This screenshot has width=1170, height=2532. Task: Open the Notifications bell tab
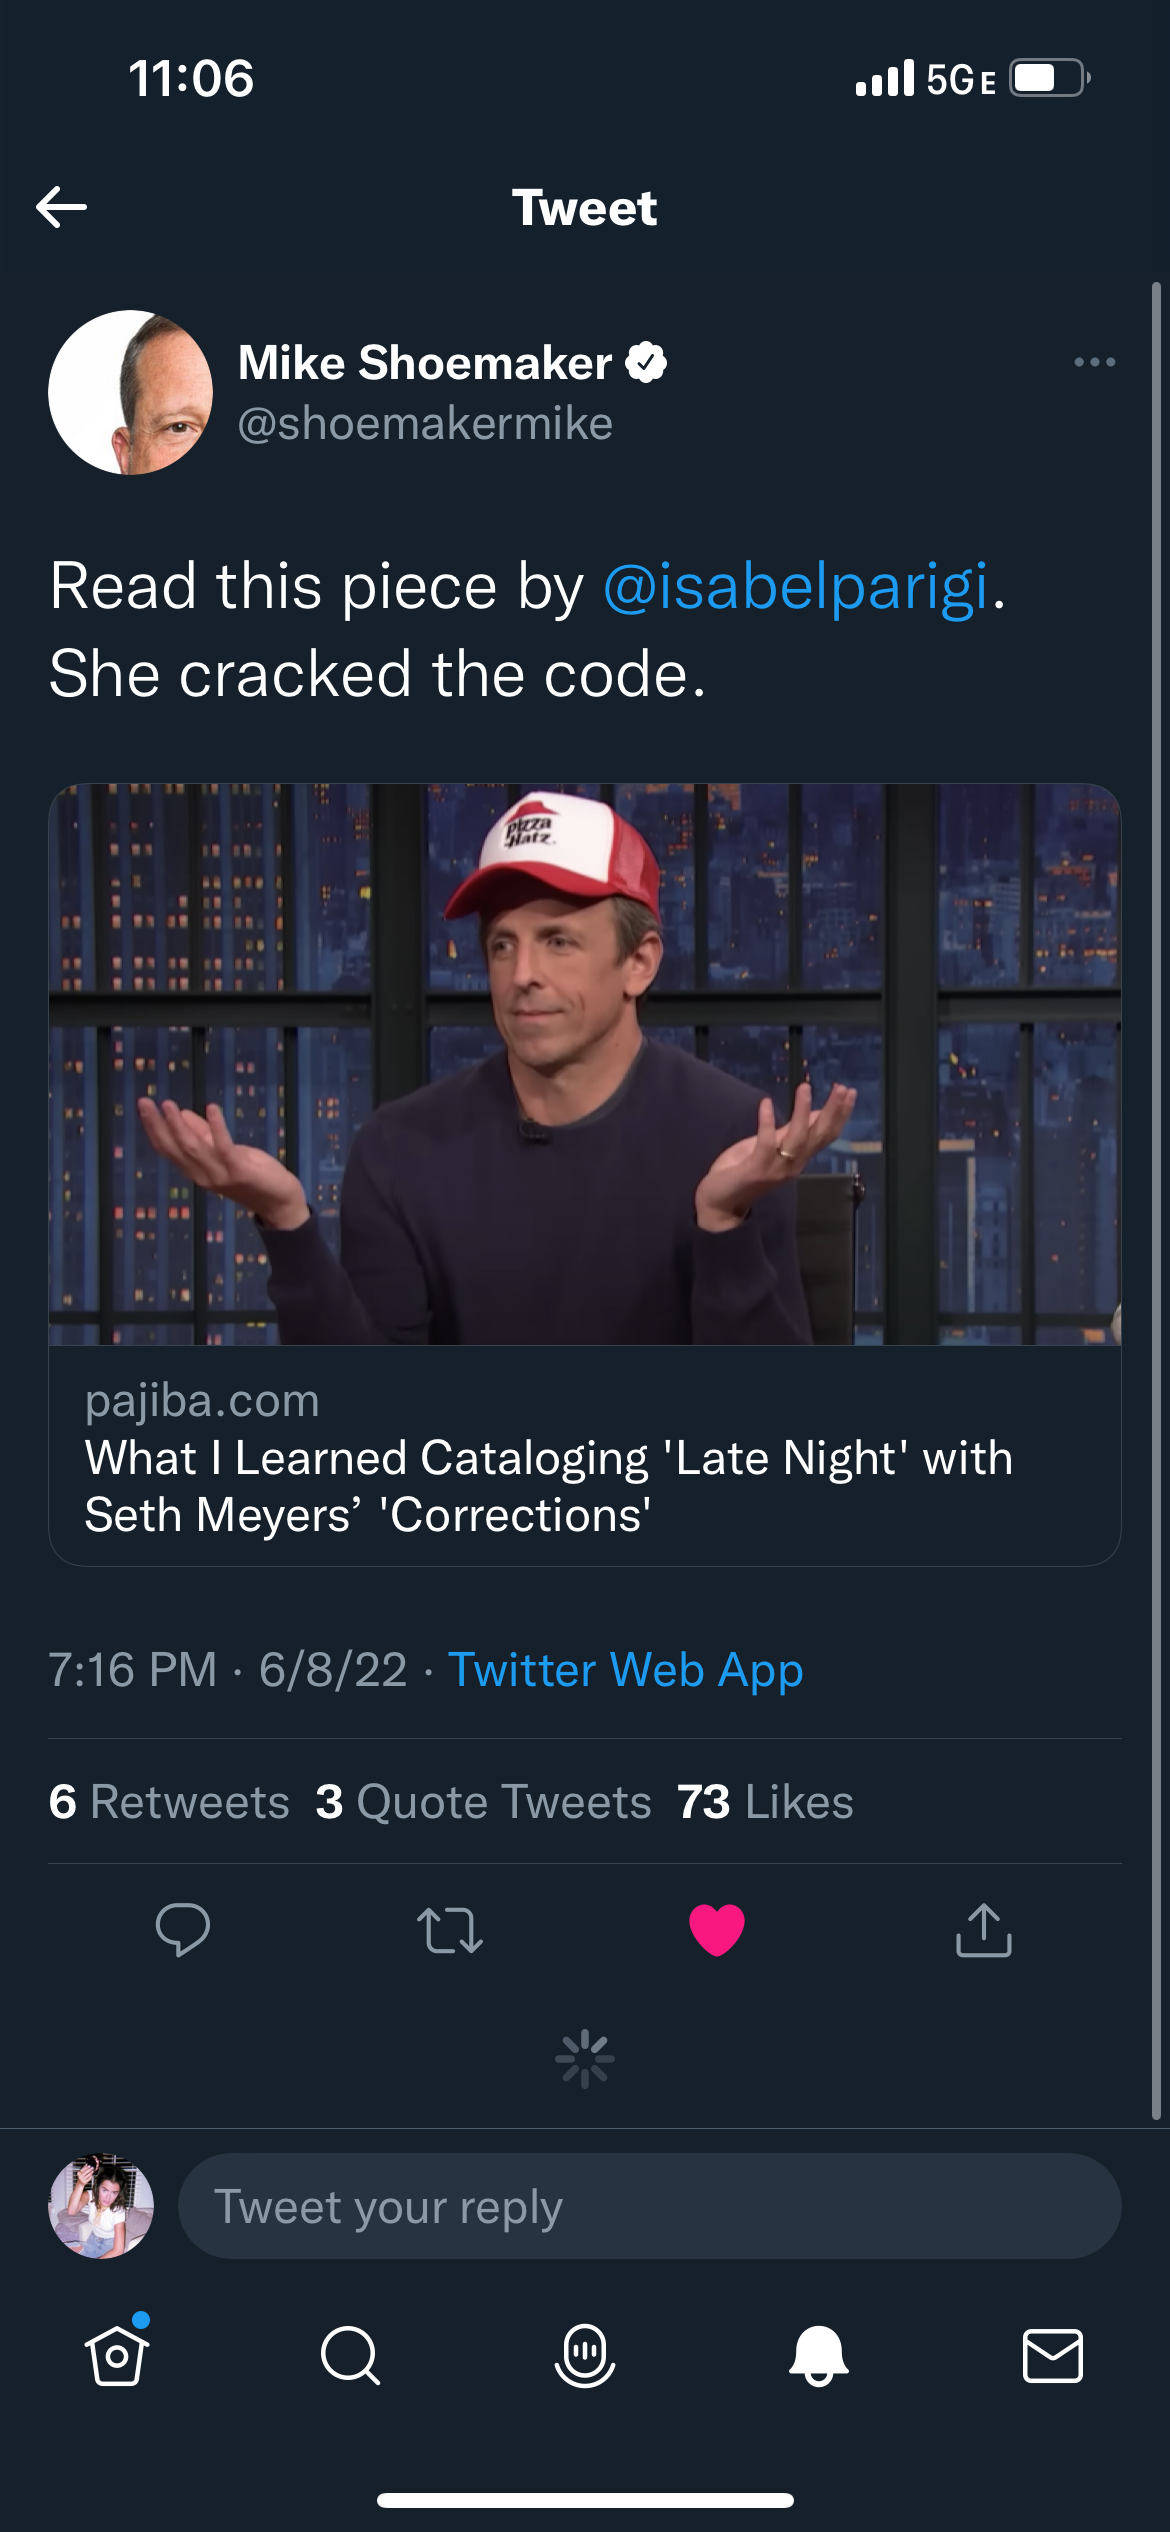point(819,2355)
